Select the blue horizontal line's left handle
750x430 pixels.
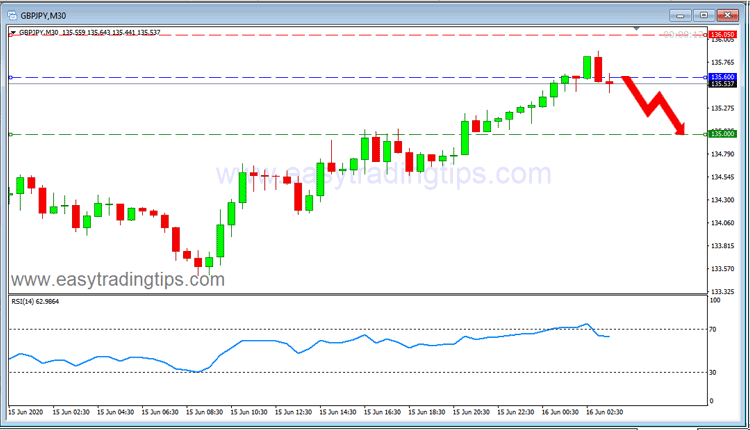(9, 77)
